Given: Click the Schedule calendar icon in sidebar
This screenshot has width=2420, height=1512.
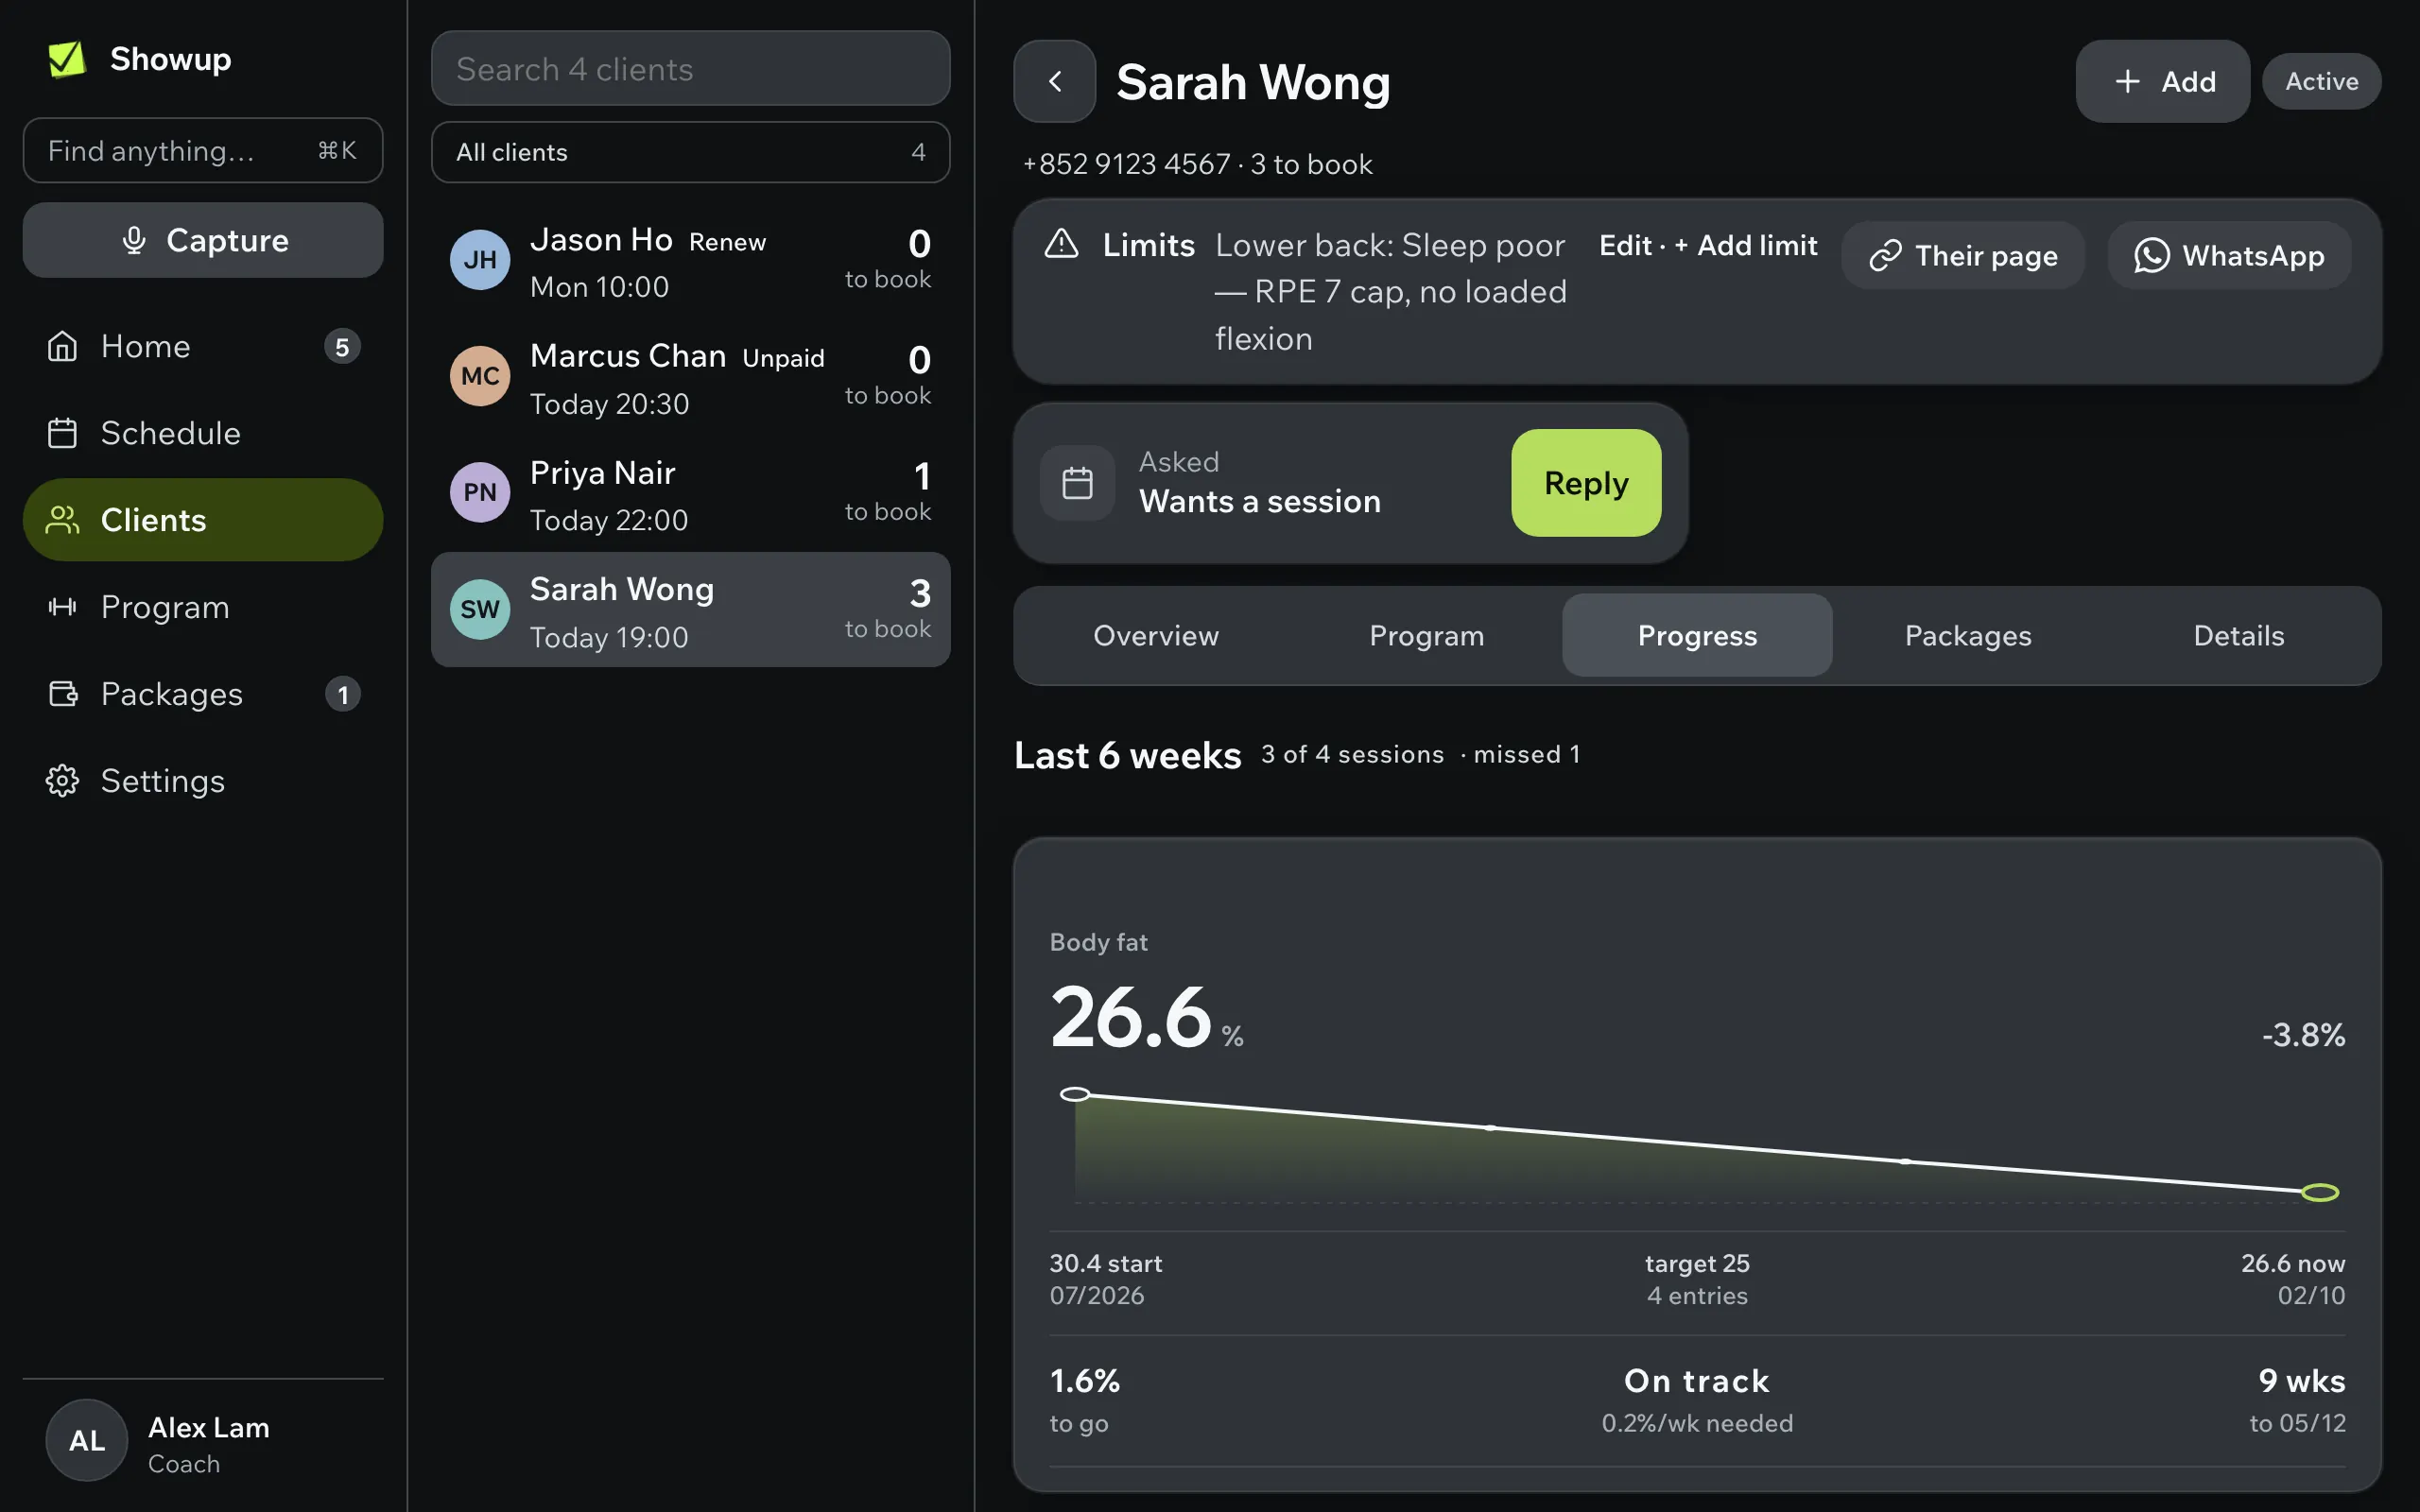Looking at the screenshot, I should coord(62,433).
